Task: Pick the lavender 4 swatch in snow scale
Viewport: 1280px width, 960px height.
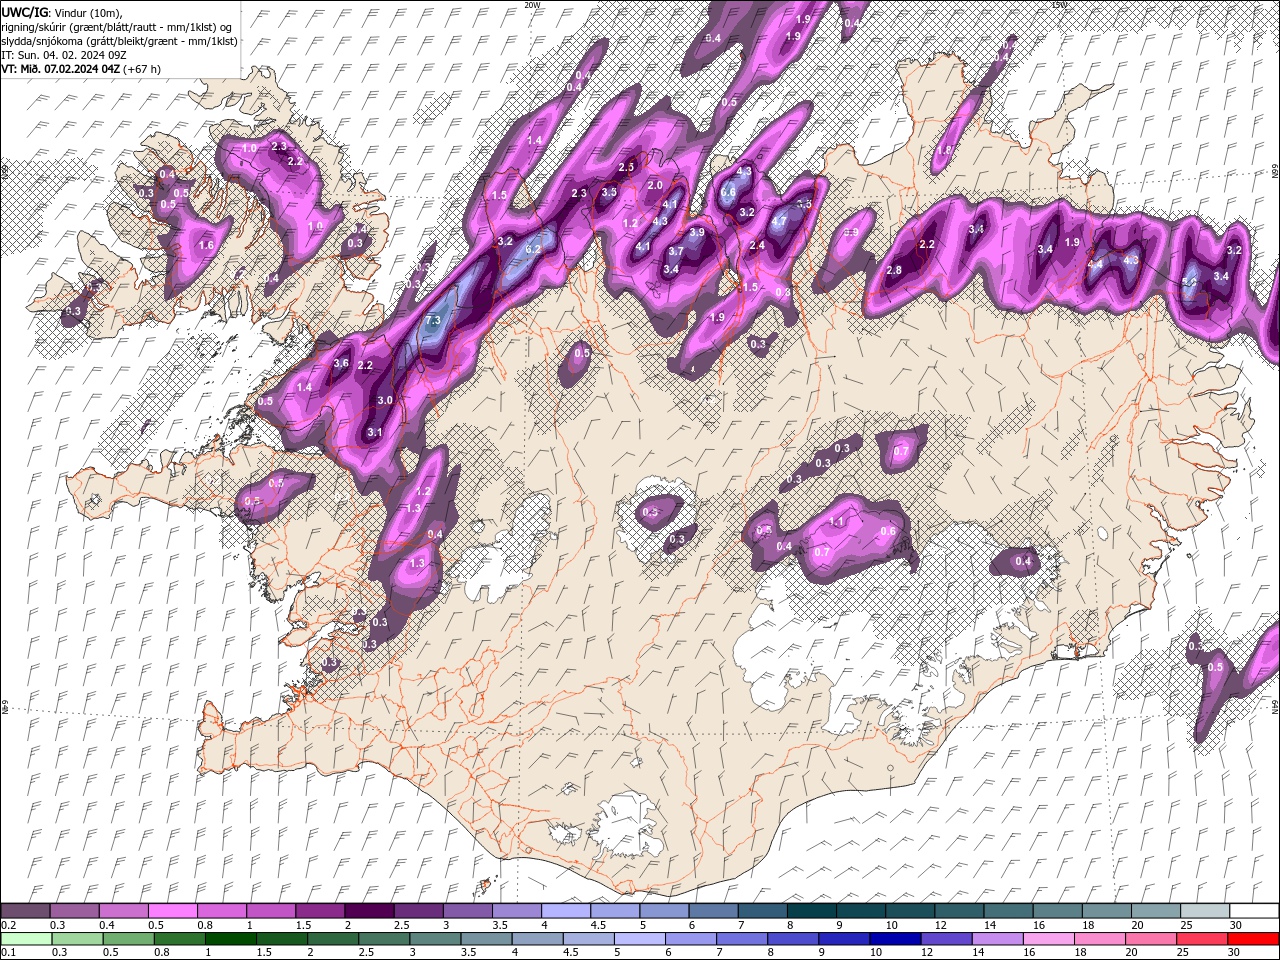Action: 564,911
